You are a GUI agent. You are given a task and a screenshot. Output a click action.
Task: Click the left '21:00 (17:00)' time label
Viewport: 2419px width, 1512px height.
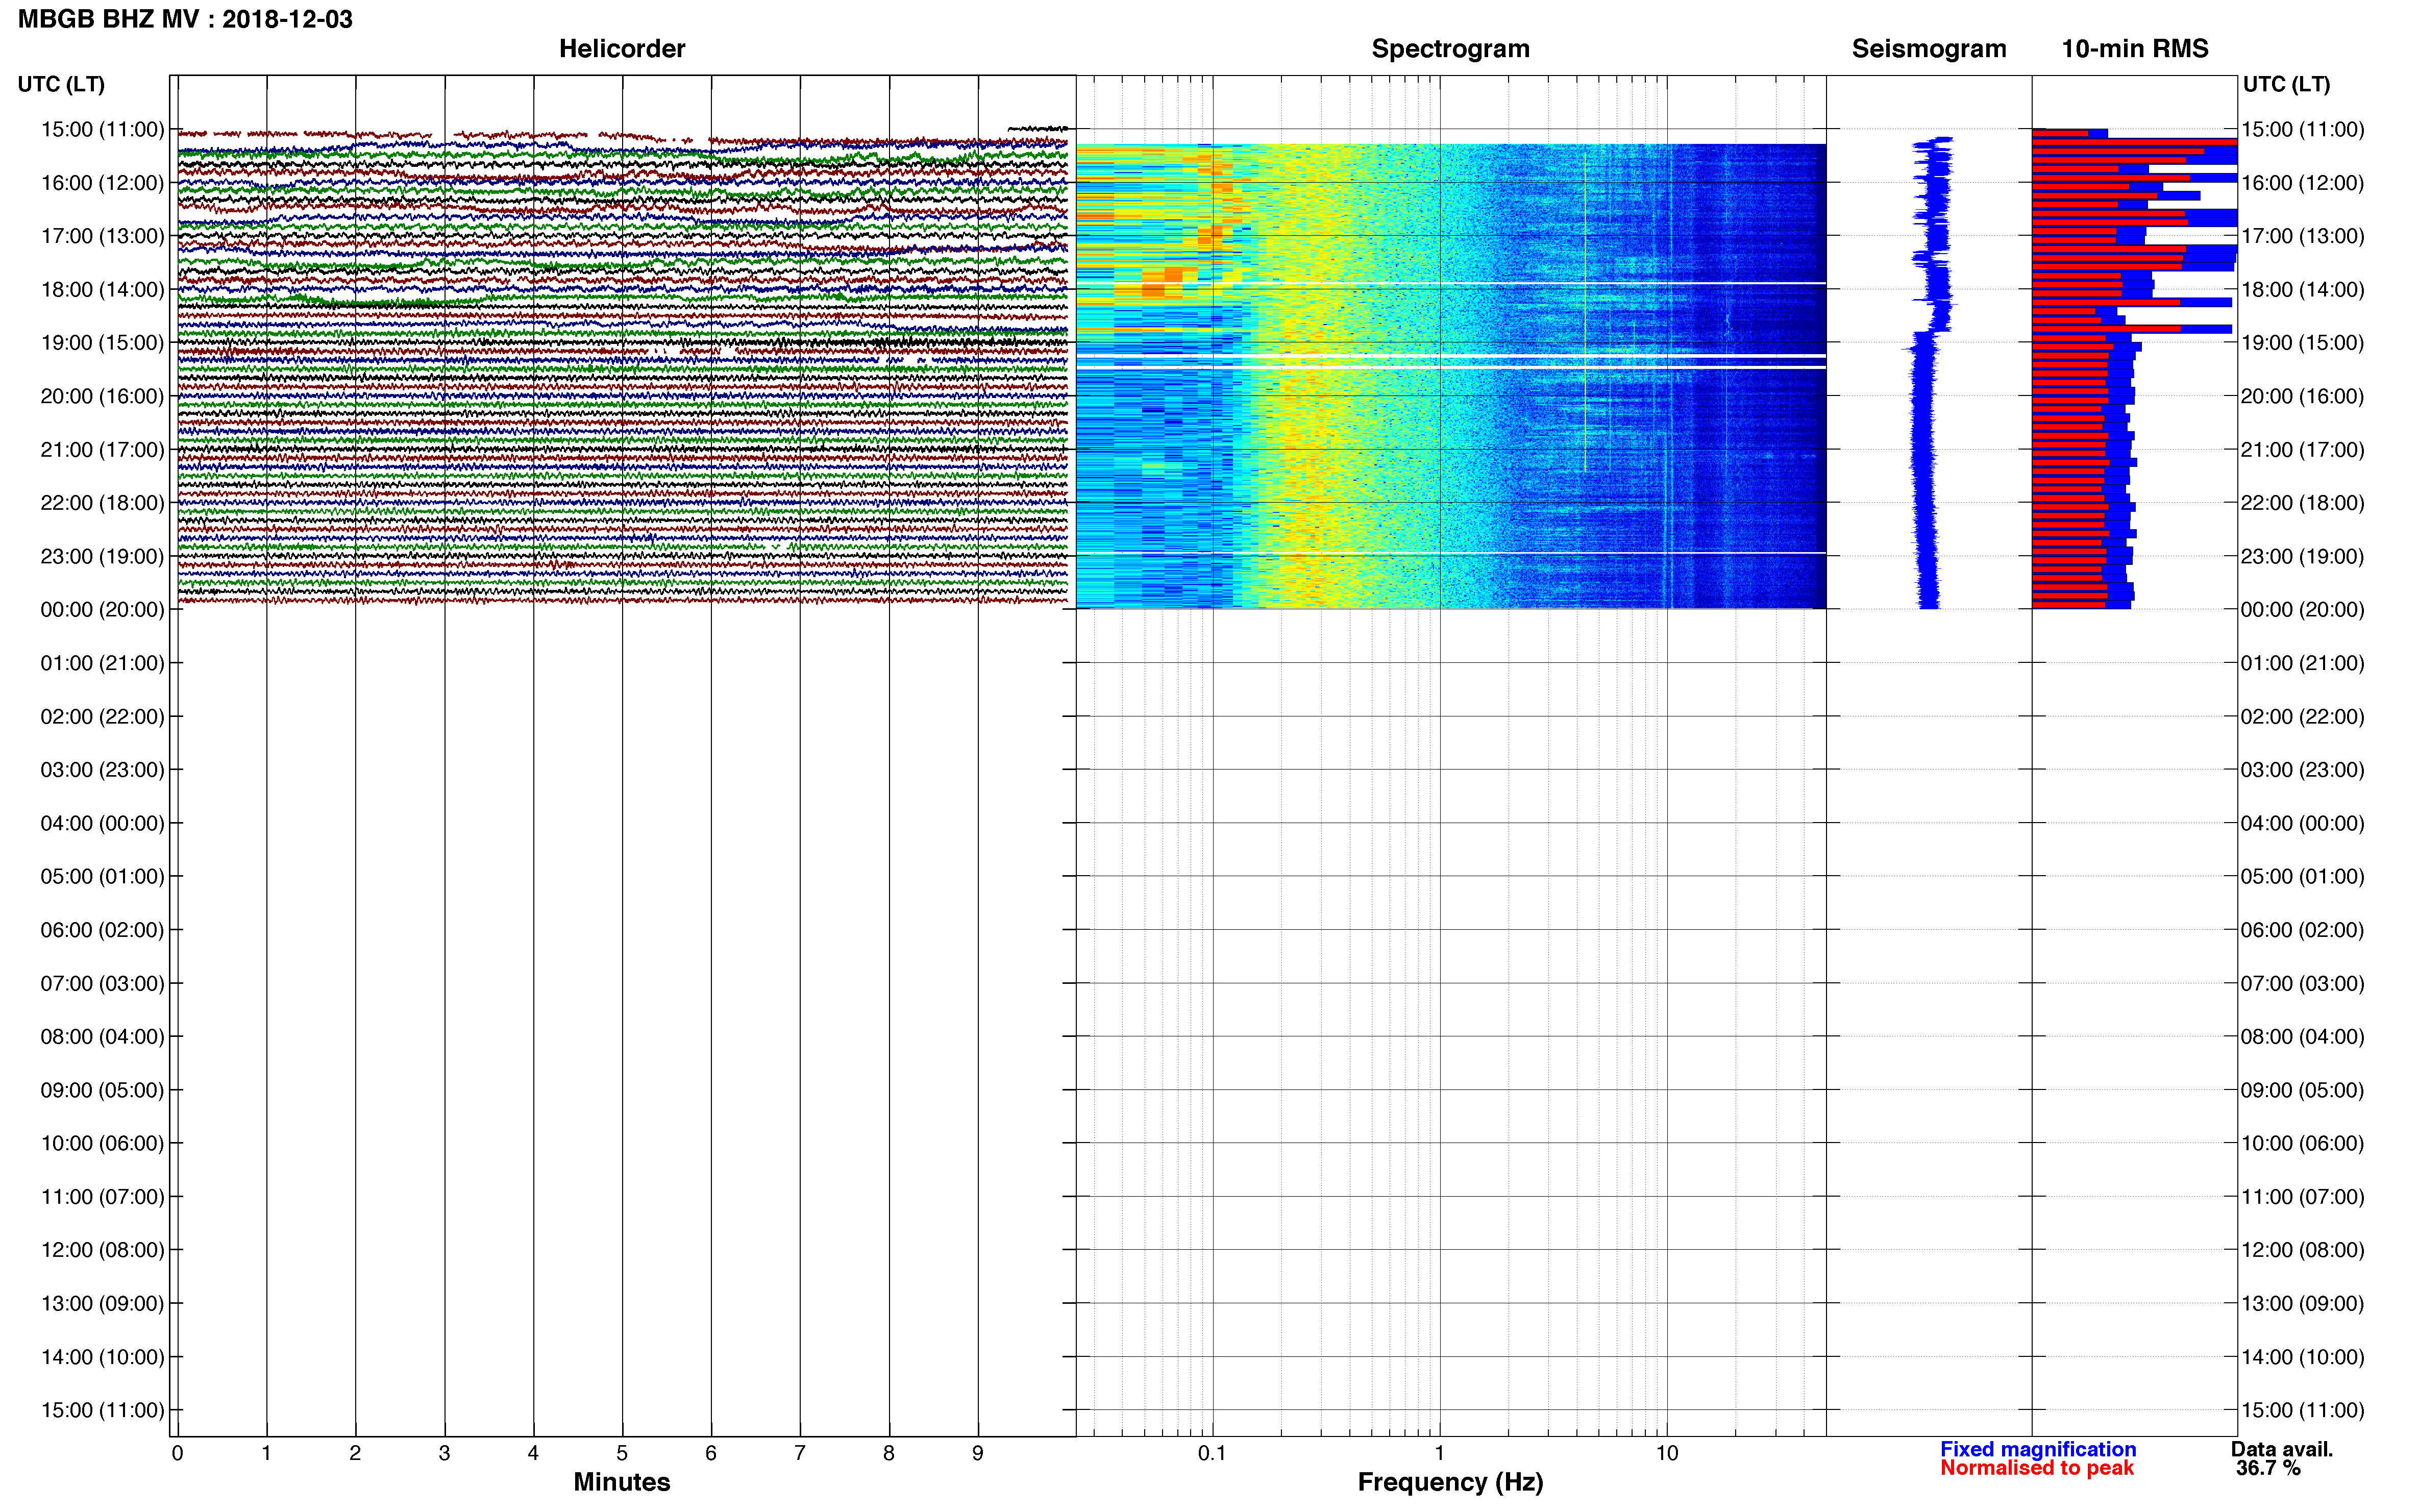click(x=102, y=449)
